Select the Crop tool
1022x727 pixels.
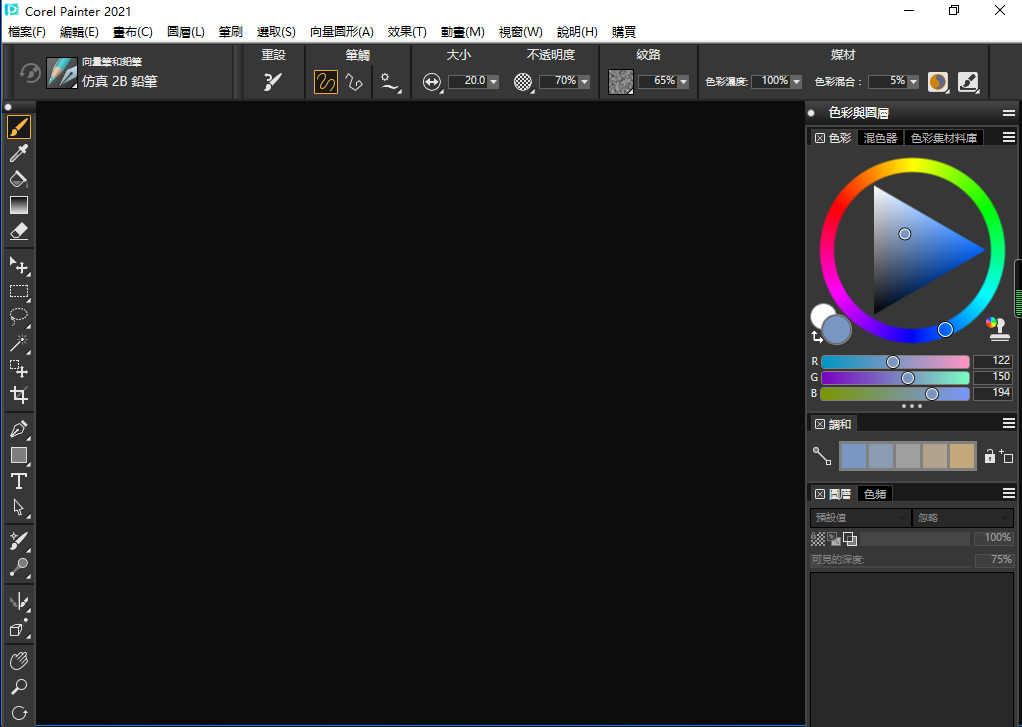(x=18, y=395)
